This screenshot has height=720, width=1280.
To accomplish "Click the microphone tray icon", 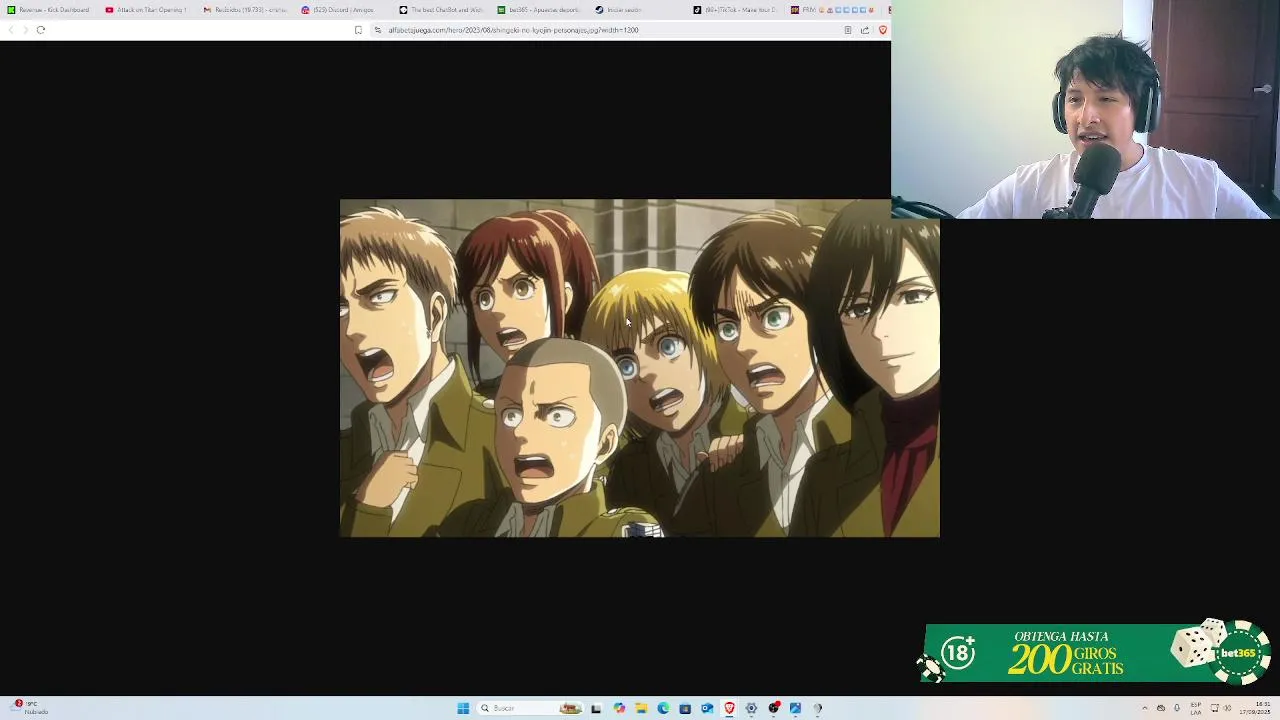I will click(x=1177, y=708).
